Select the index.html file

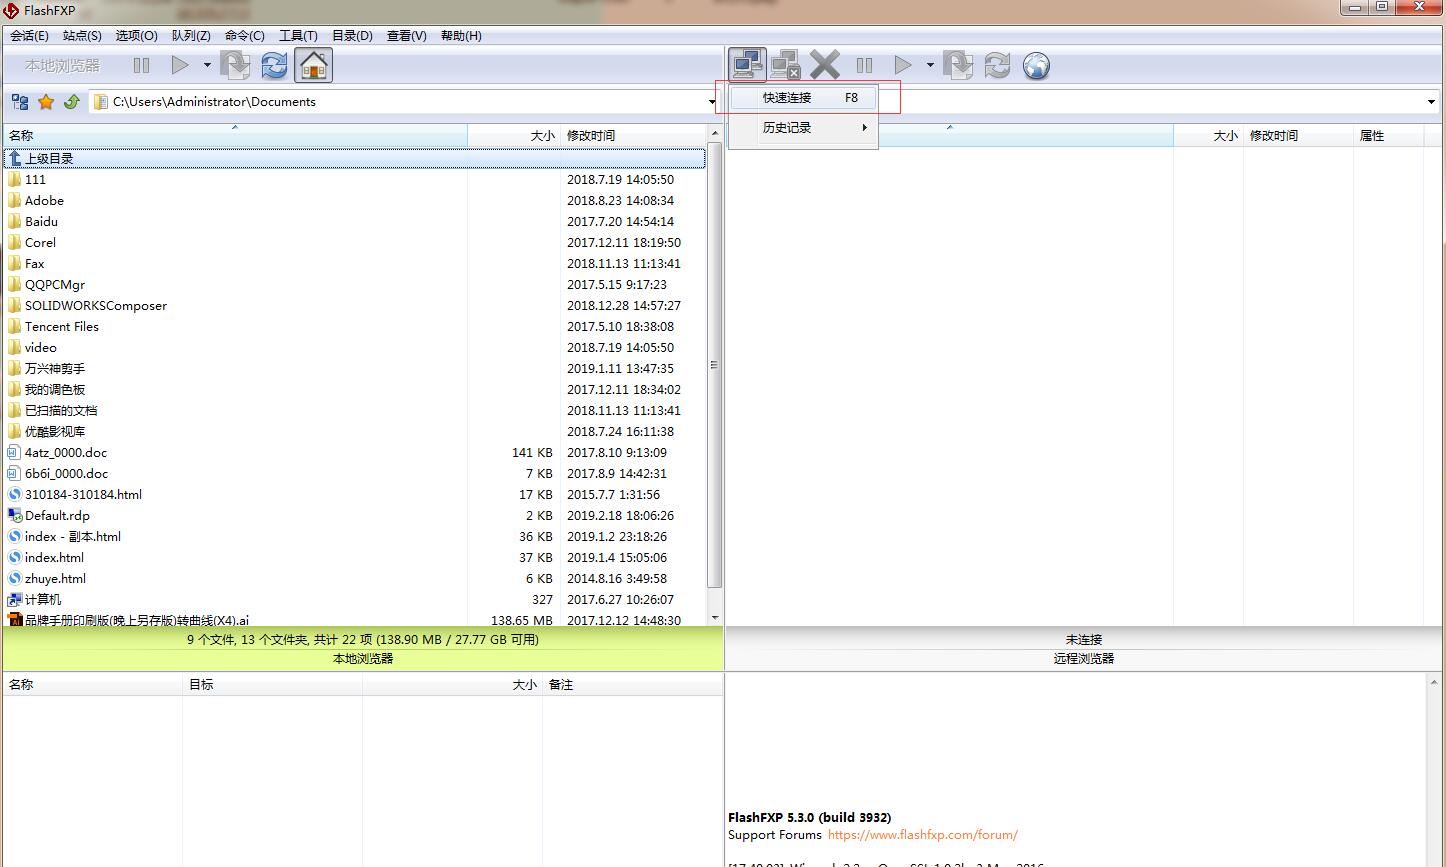tap(54, 558)
